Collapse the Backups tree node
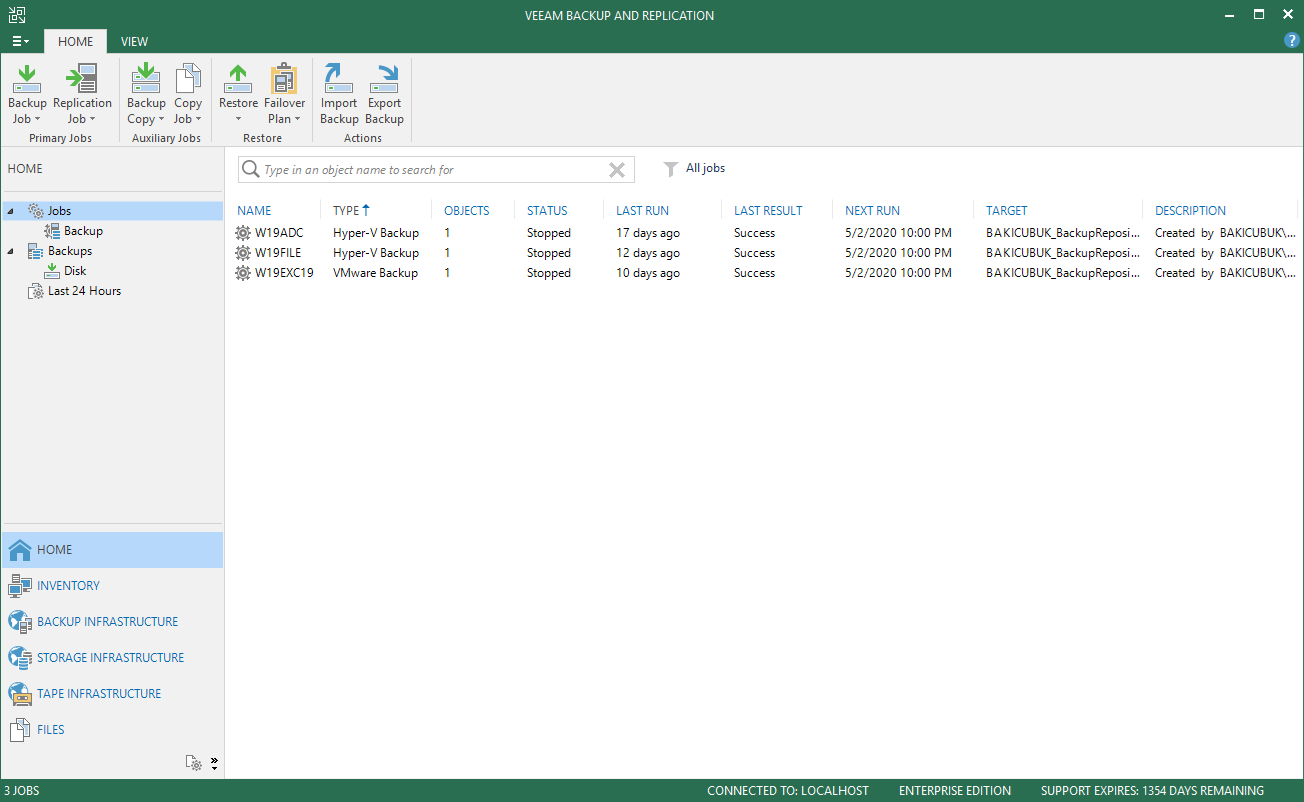This screenshot has width=1304, height=802. click(10, 251)
